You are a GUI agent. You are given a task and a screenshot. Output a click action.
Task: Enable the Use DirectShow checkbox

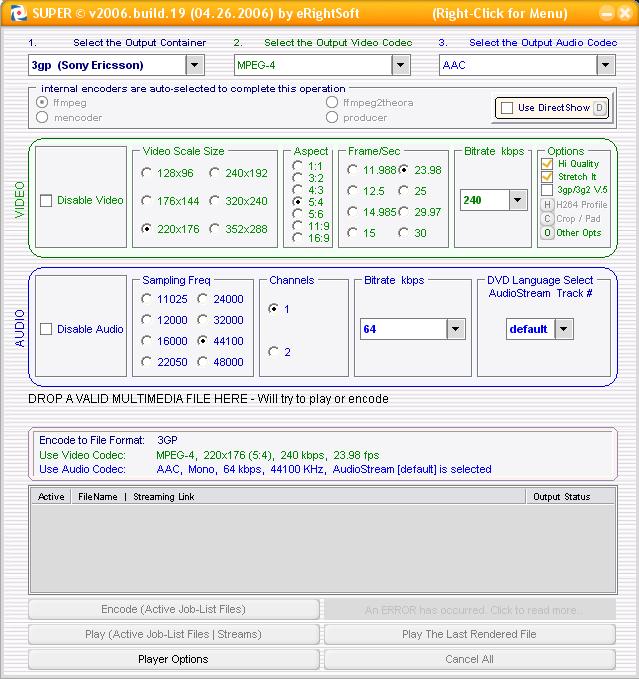(x=507, y=108)
